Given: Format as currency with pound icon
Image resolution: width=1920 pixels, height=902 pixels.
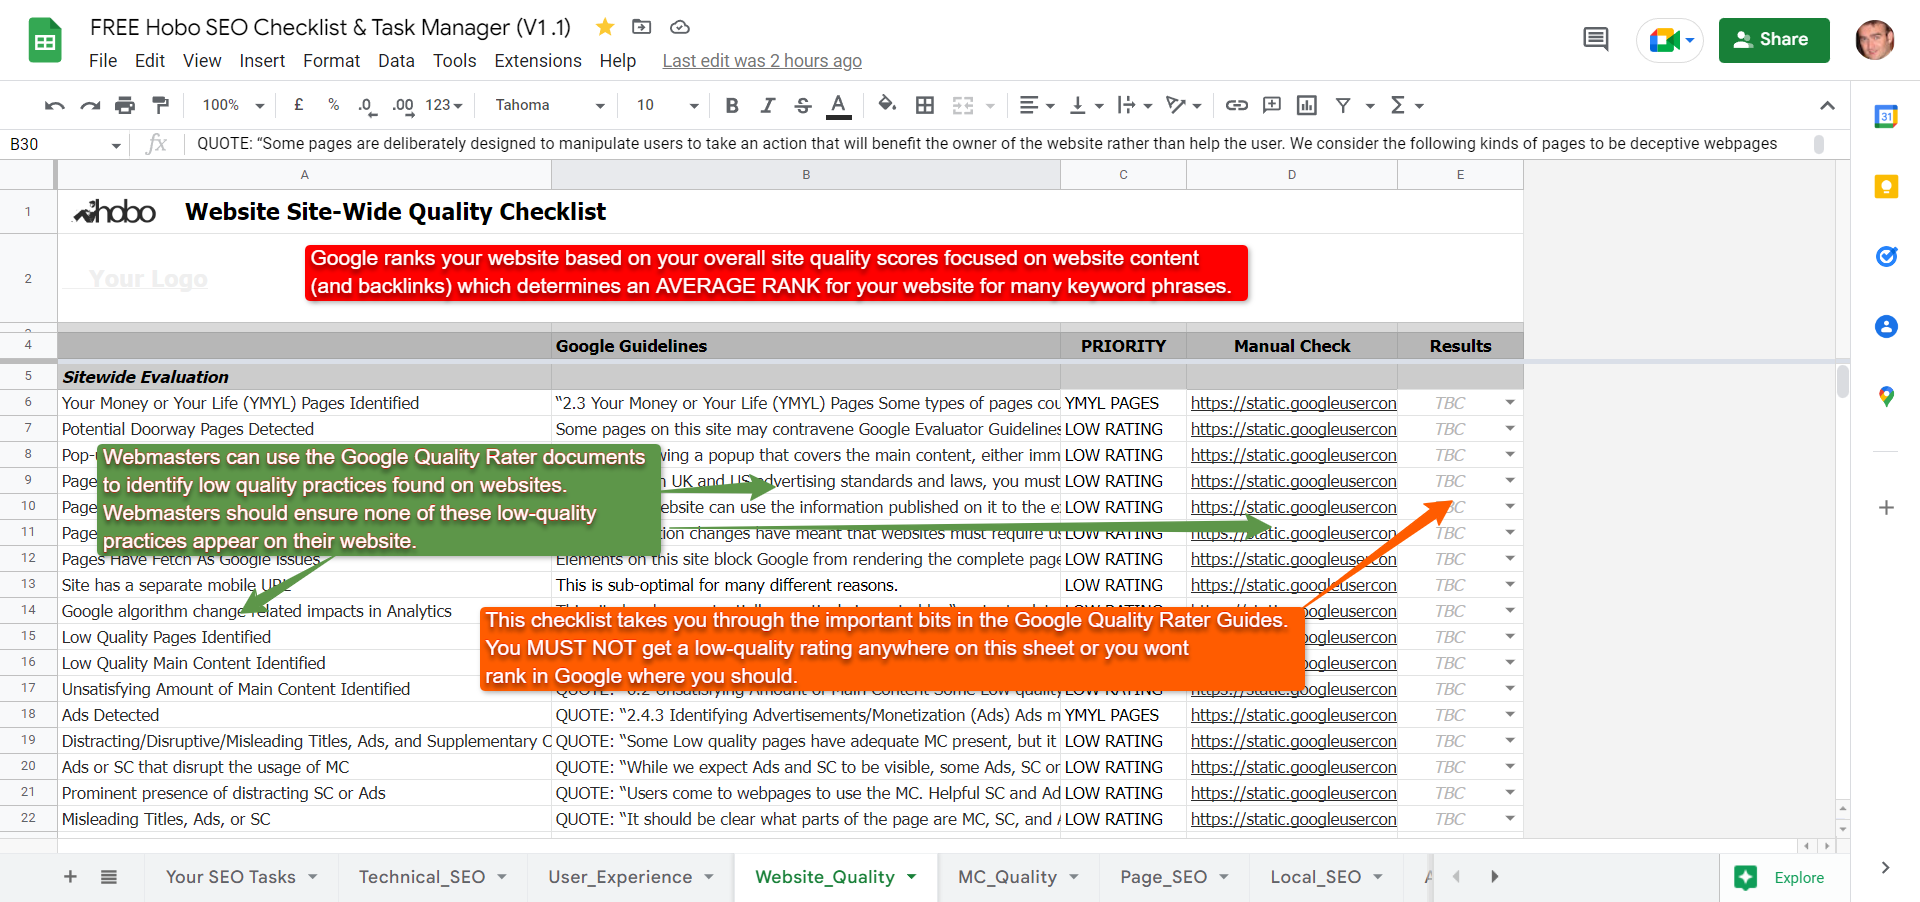Looking at the screenshot, I should (298, 105).
